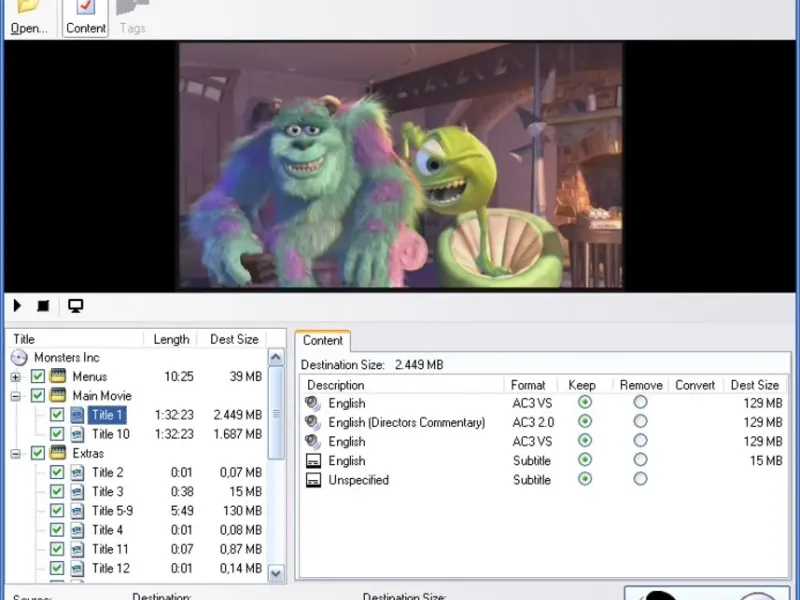This screenshot has height=600, width=800.
Task: Click the title list scrollbar thumb
Action: point(276,413)
